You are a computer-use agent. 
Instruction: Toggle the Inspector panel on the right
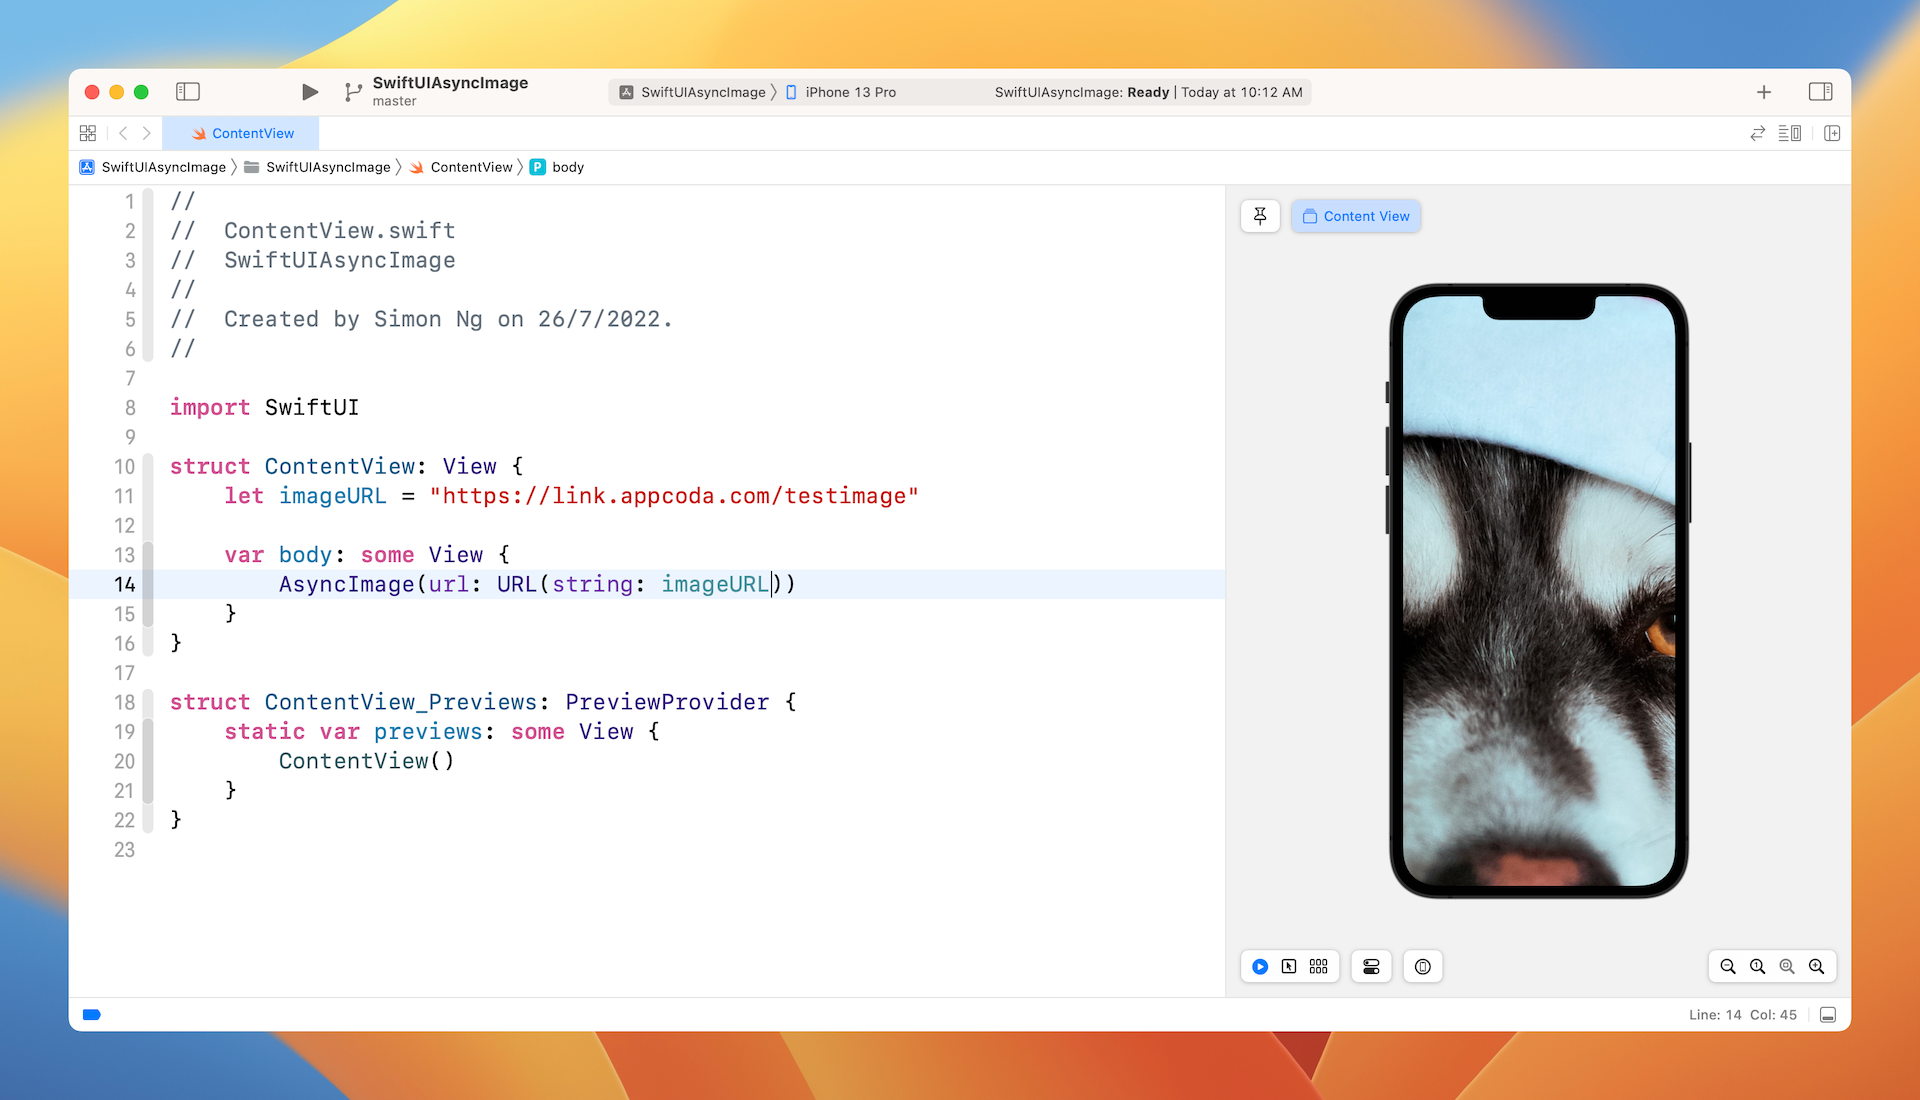[1820, 92]
